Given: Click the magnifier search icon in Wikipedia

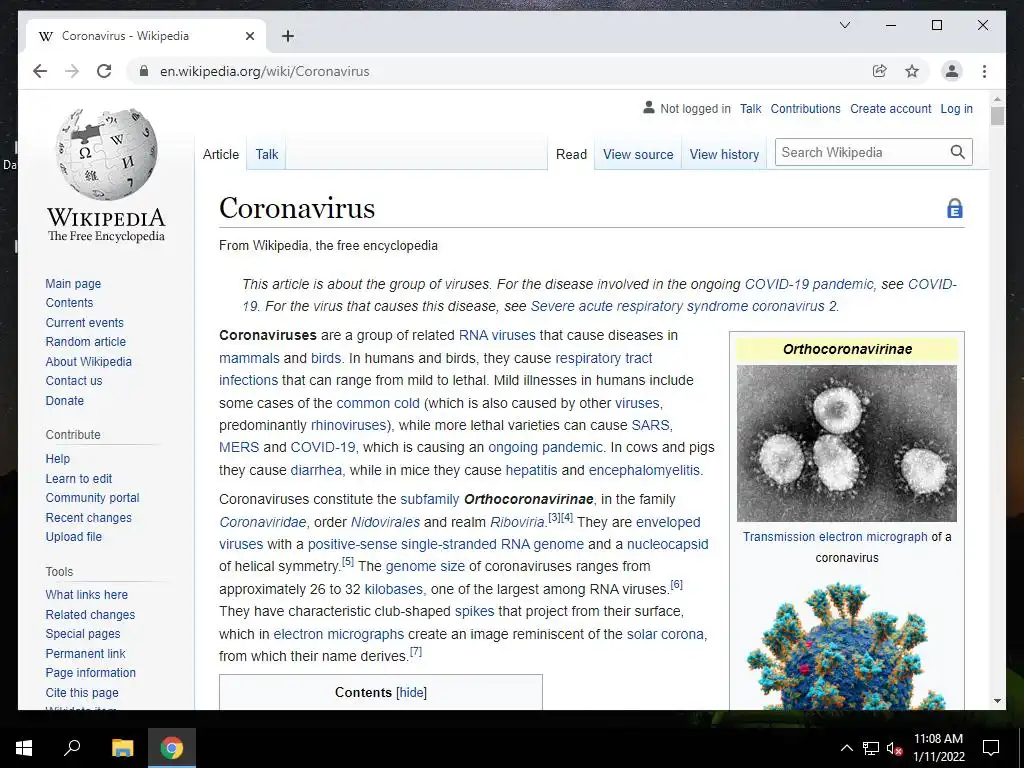Looking at the screenshot, I should click(957, 152).
